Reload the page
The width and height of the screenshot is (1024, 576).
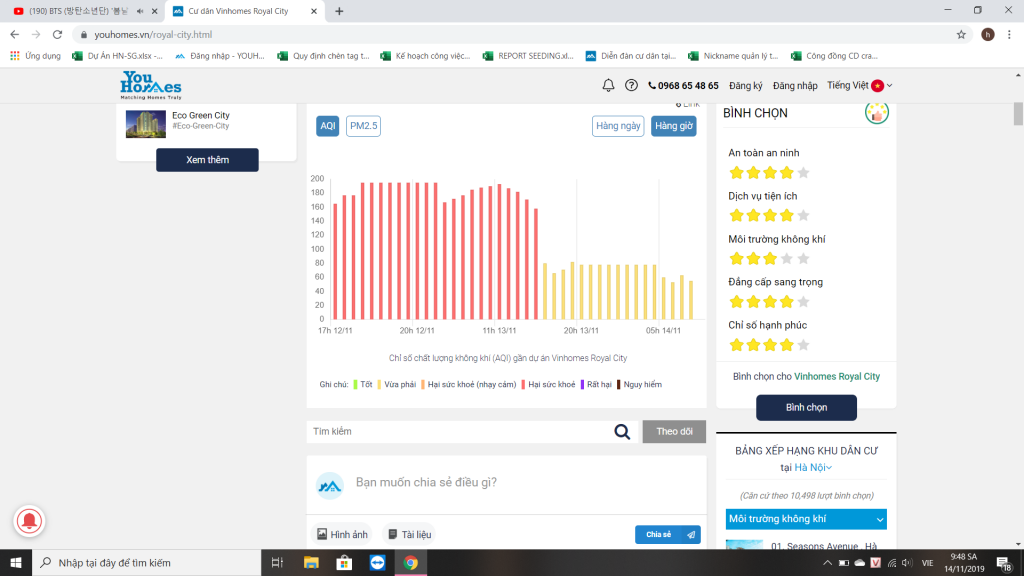click(57, 35)
